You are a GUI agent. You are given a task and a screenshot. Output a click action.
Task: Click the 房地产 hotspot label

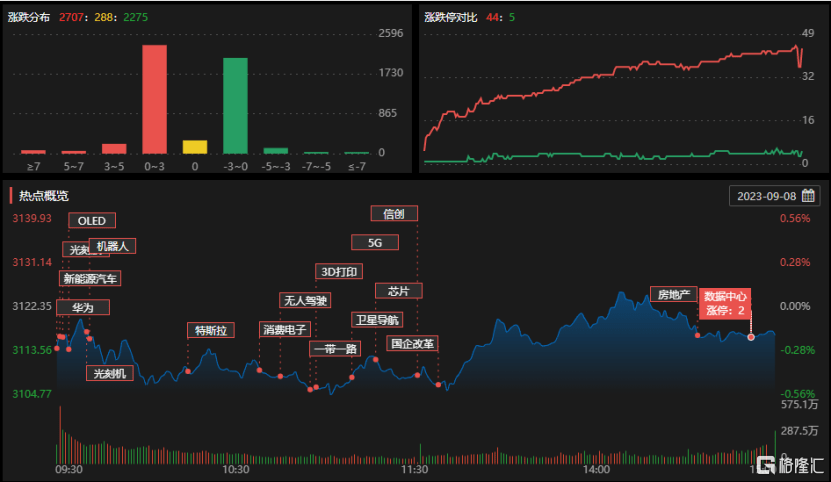[x=672, y=295]
